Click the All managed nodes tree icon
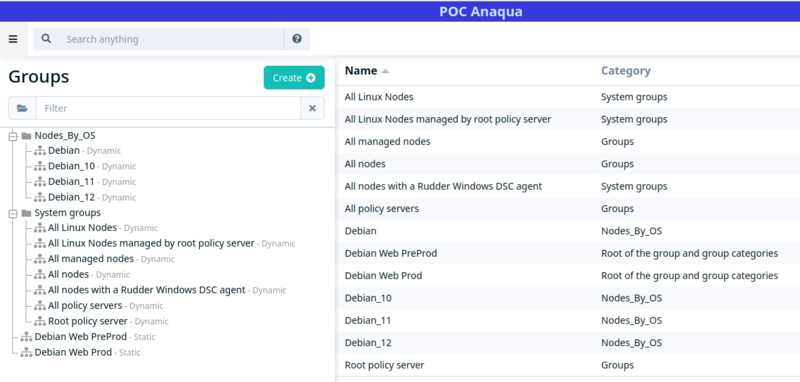This screenshot has height=382, width=800. tap(40, 259)
